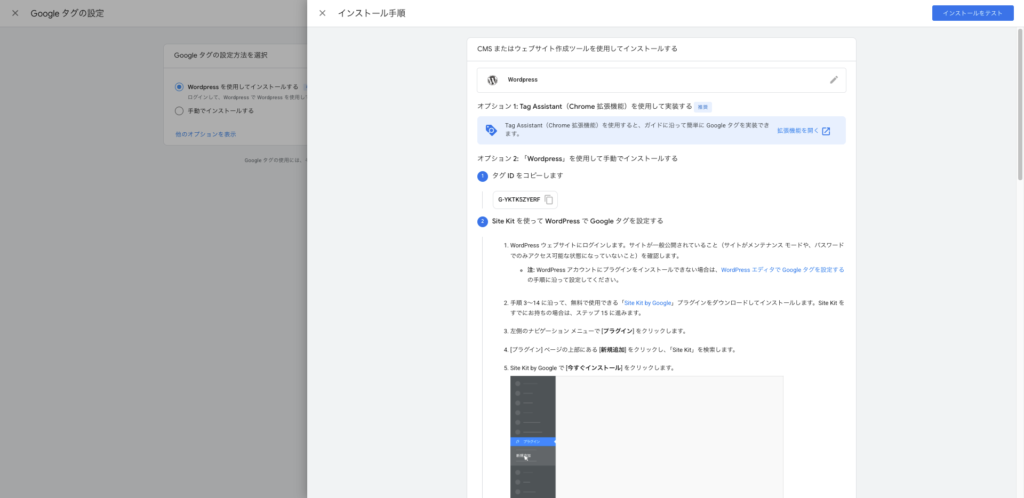Image resolution: width=1024 pixels, height=498 pixels.
Task: Click heading CMS またはウェブサイト作成ツールを使用してインストールする
Action: tap(577, 49)
